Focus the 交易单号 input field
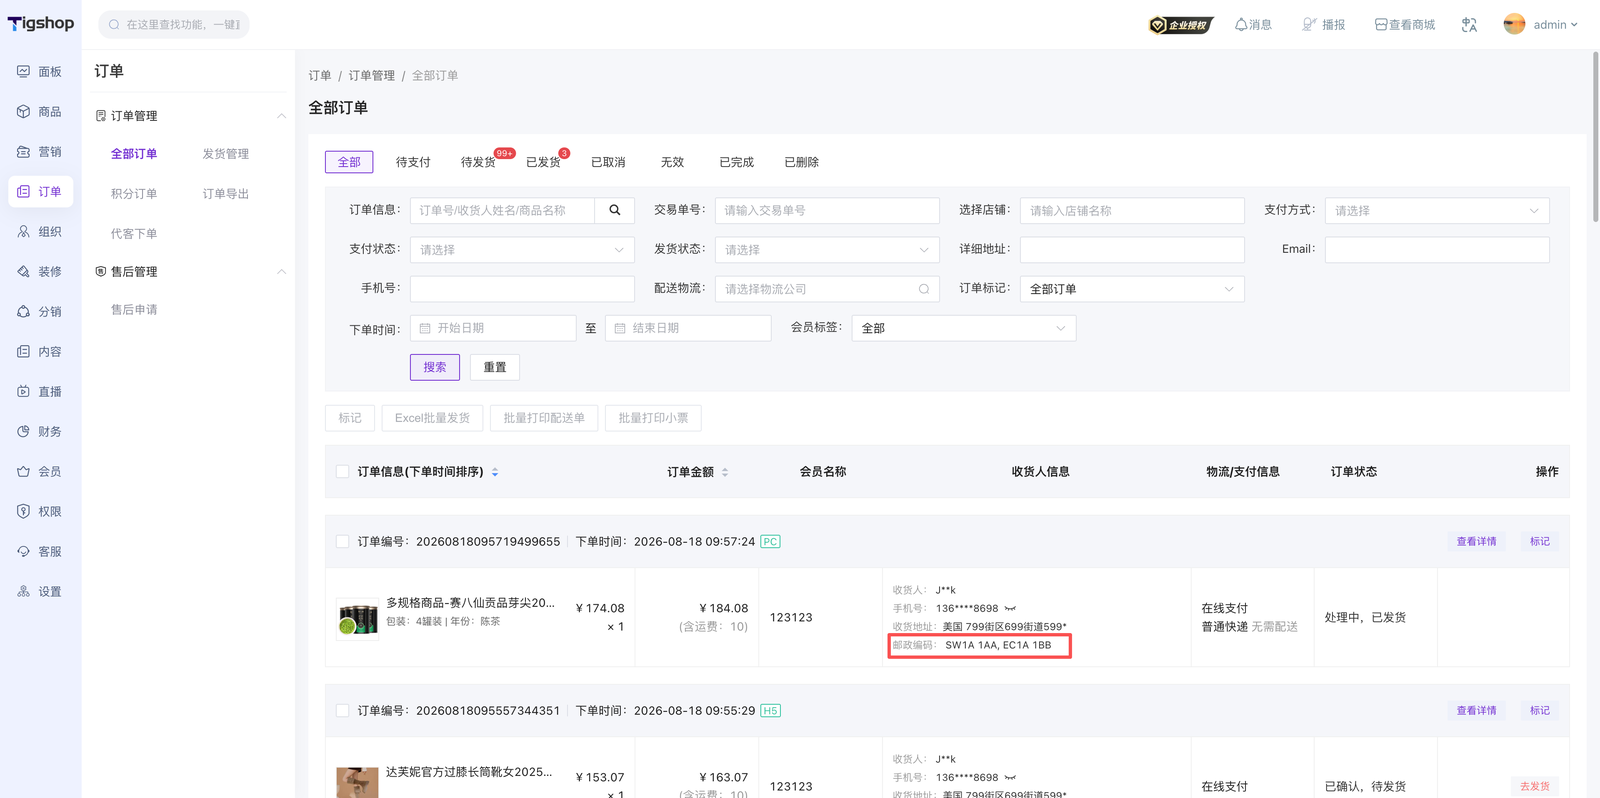The width and height of the screenshot is (1600, 798). 827,210
